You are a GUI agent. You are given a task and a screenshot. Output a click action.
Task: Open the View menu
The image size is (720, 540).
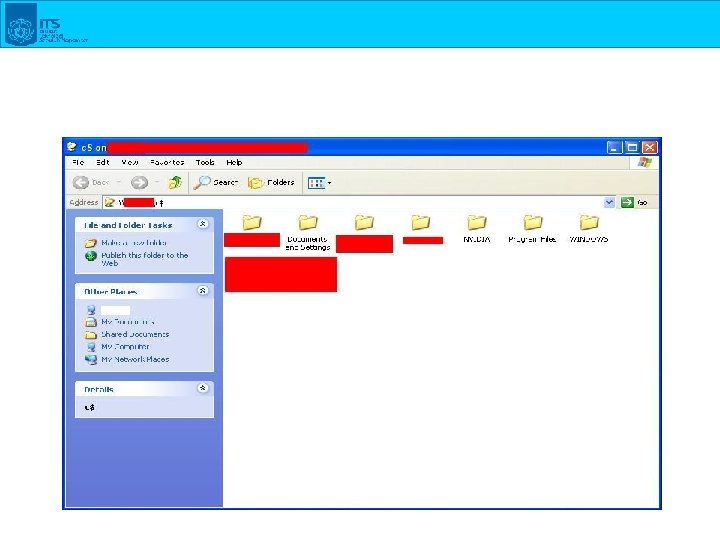pos(129,162)
